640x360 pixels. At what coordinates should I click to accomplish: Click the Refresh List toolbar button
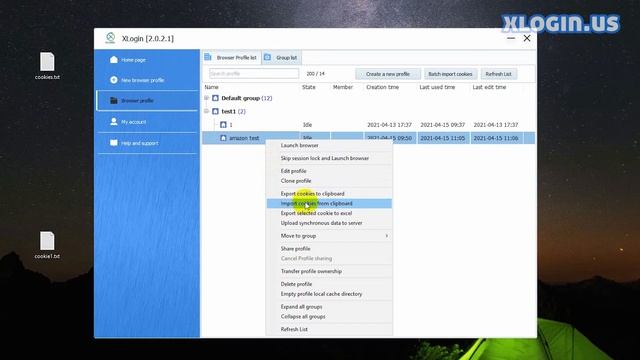tap(498, 74)
